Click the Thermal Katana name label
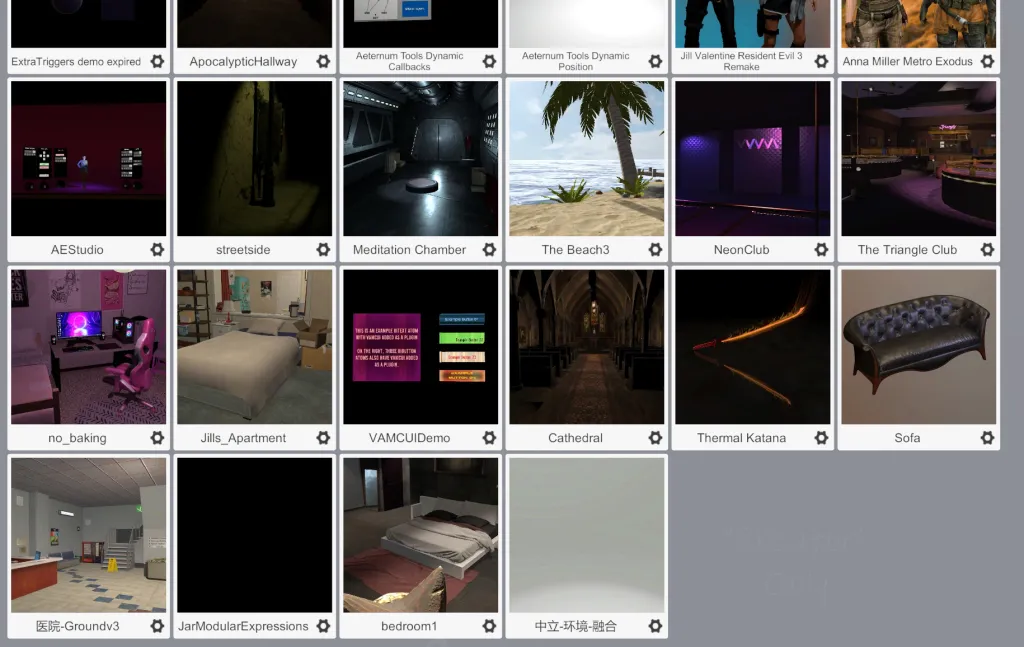Screen dimensions: 1024x647 [741, 438]
